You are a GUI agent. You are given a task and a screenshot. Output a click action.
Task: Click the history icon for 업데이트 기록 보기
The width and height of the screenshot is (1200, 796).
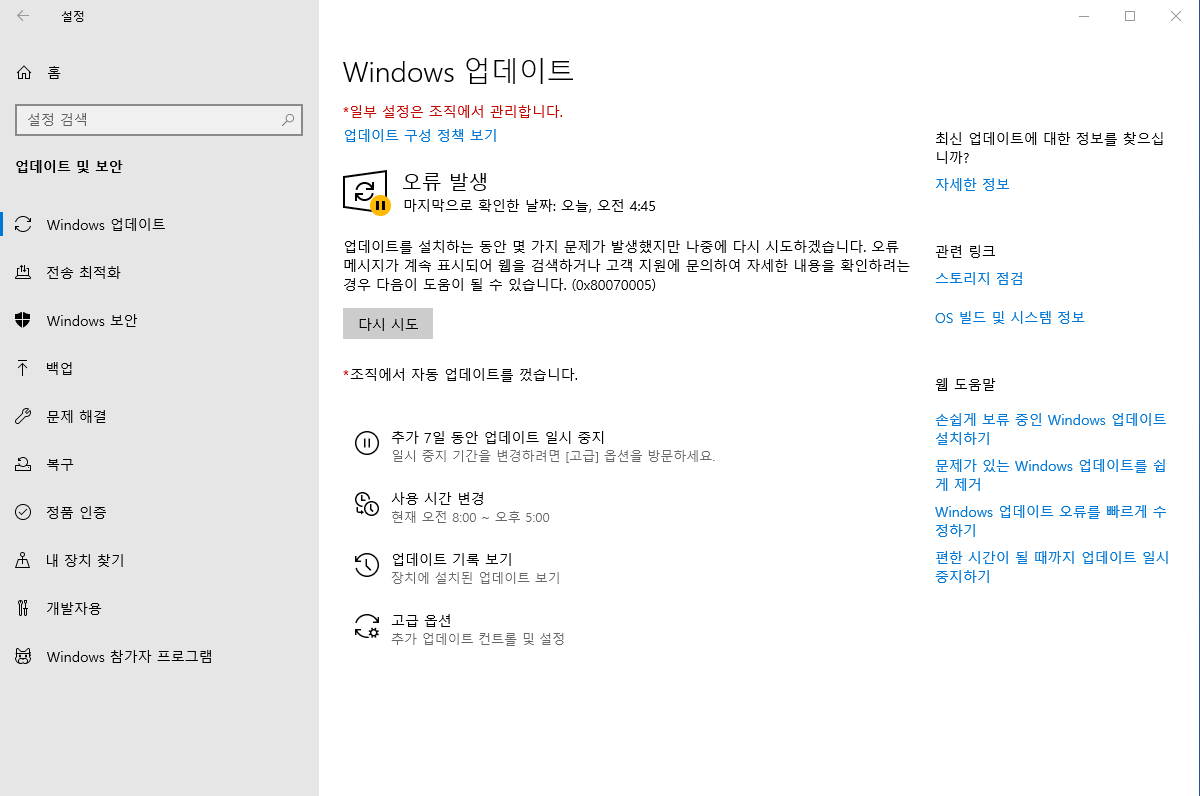pyautogui.click(x=367, y=565)
